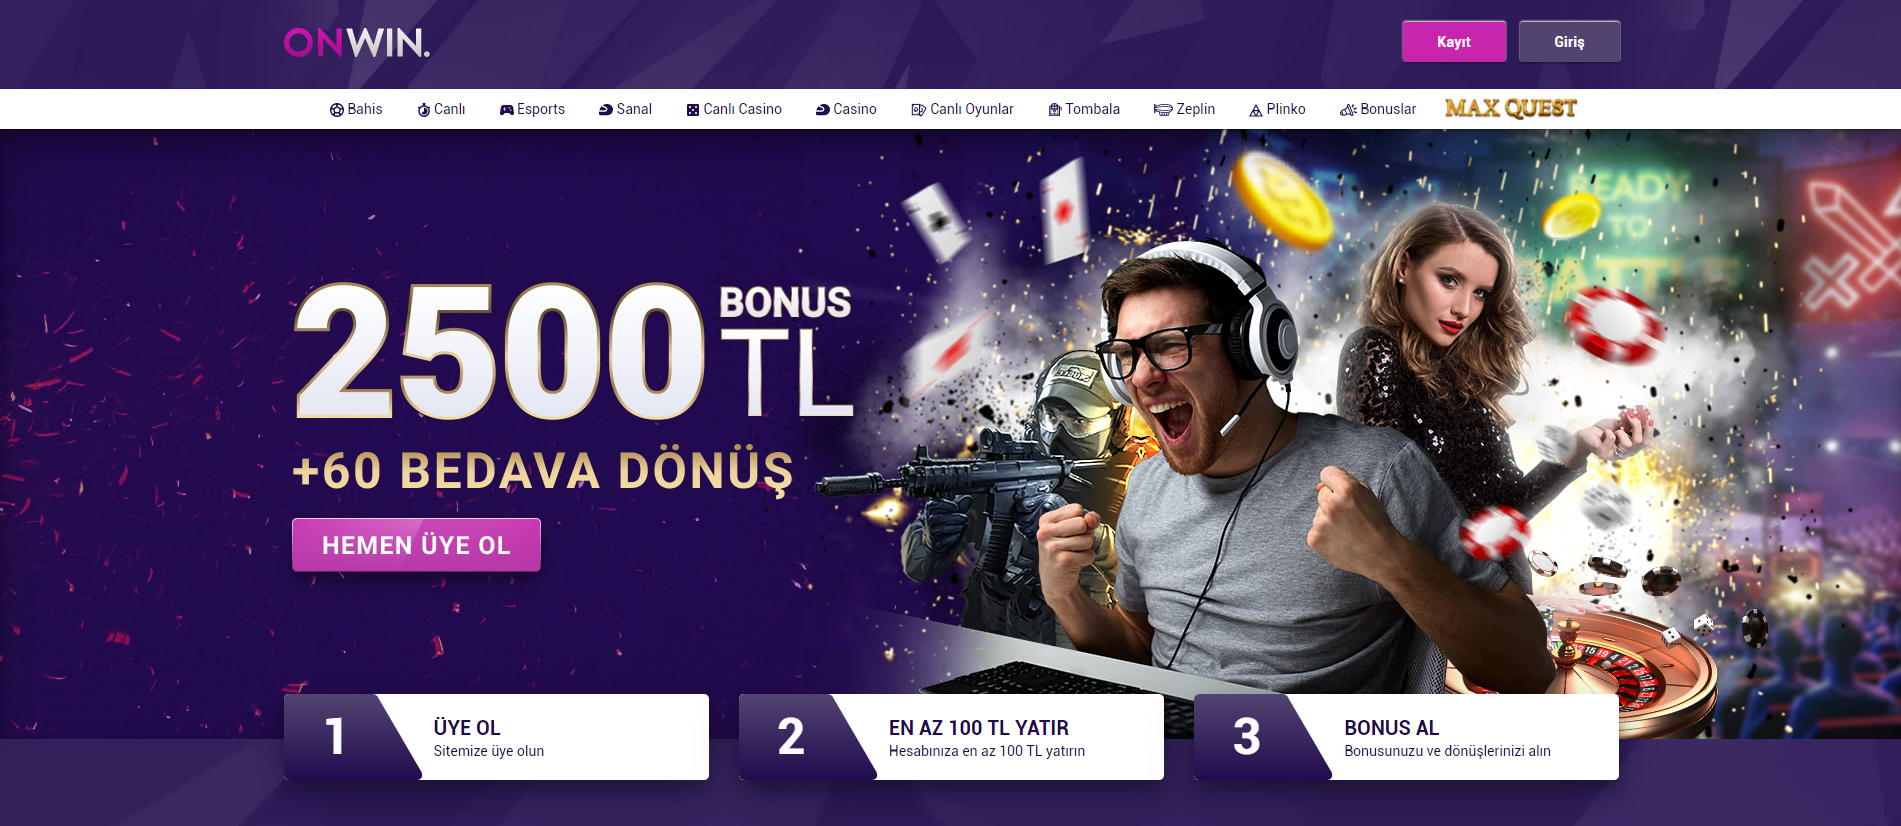
Task: Open the Sanal menu item
Action: point(625,109)
